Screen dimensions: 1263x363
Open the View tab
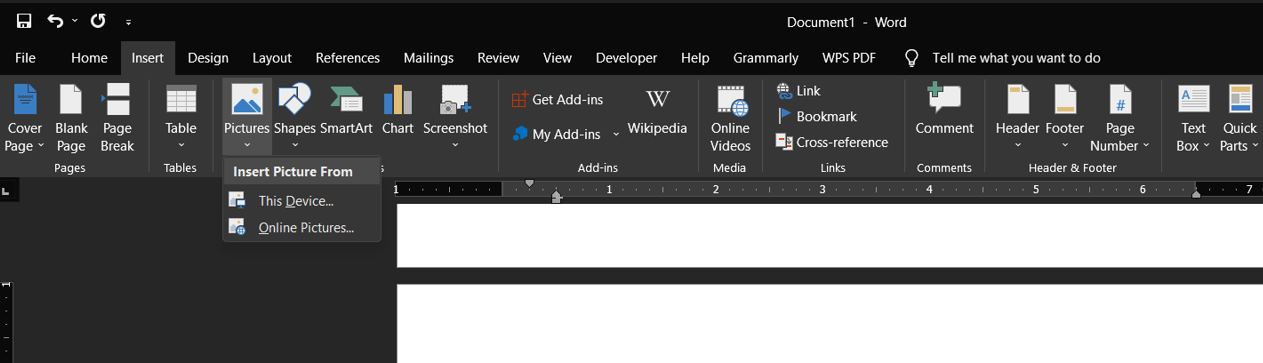557,58
